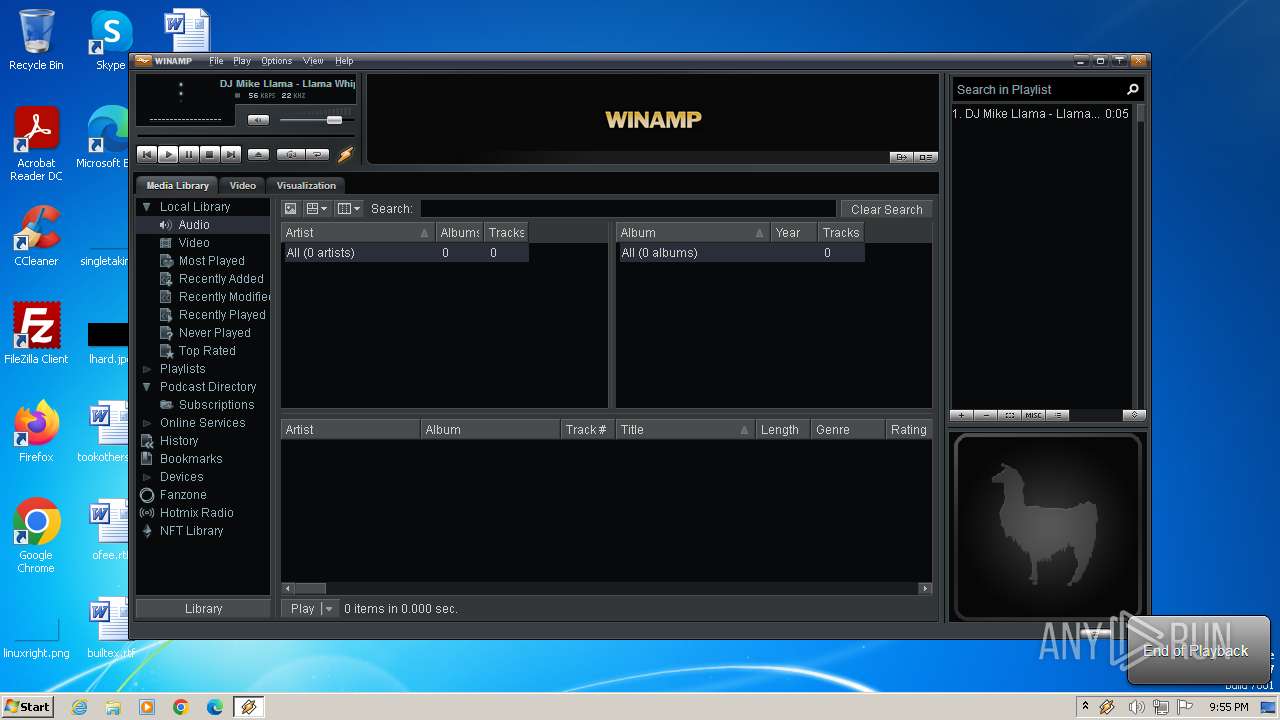
Task: Click the llama album art thumbnail
Action: 1048,526
